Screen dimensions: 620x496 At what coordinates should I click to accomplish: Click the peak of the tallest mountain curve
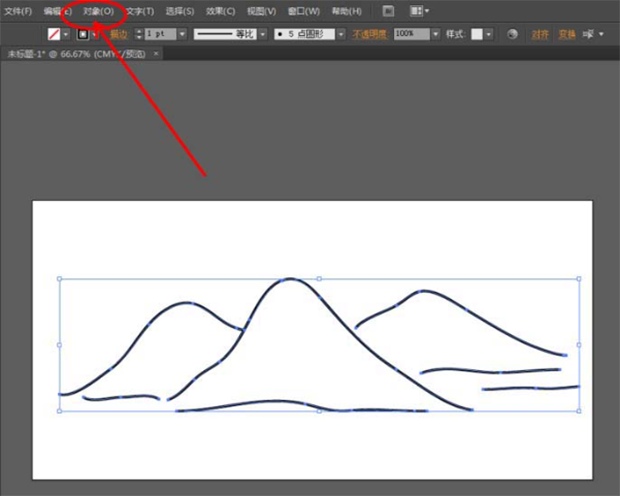pyautogui.click(x=291, y=279)
